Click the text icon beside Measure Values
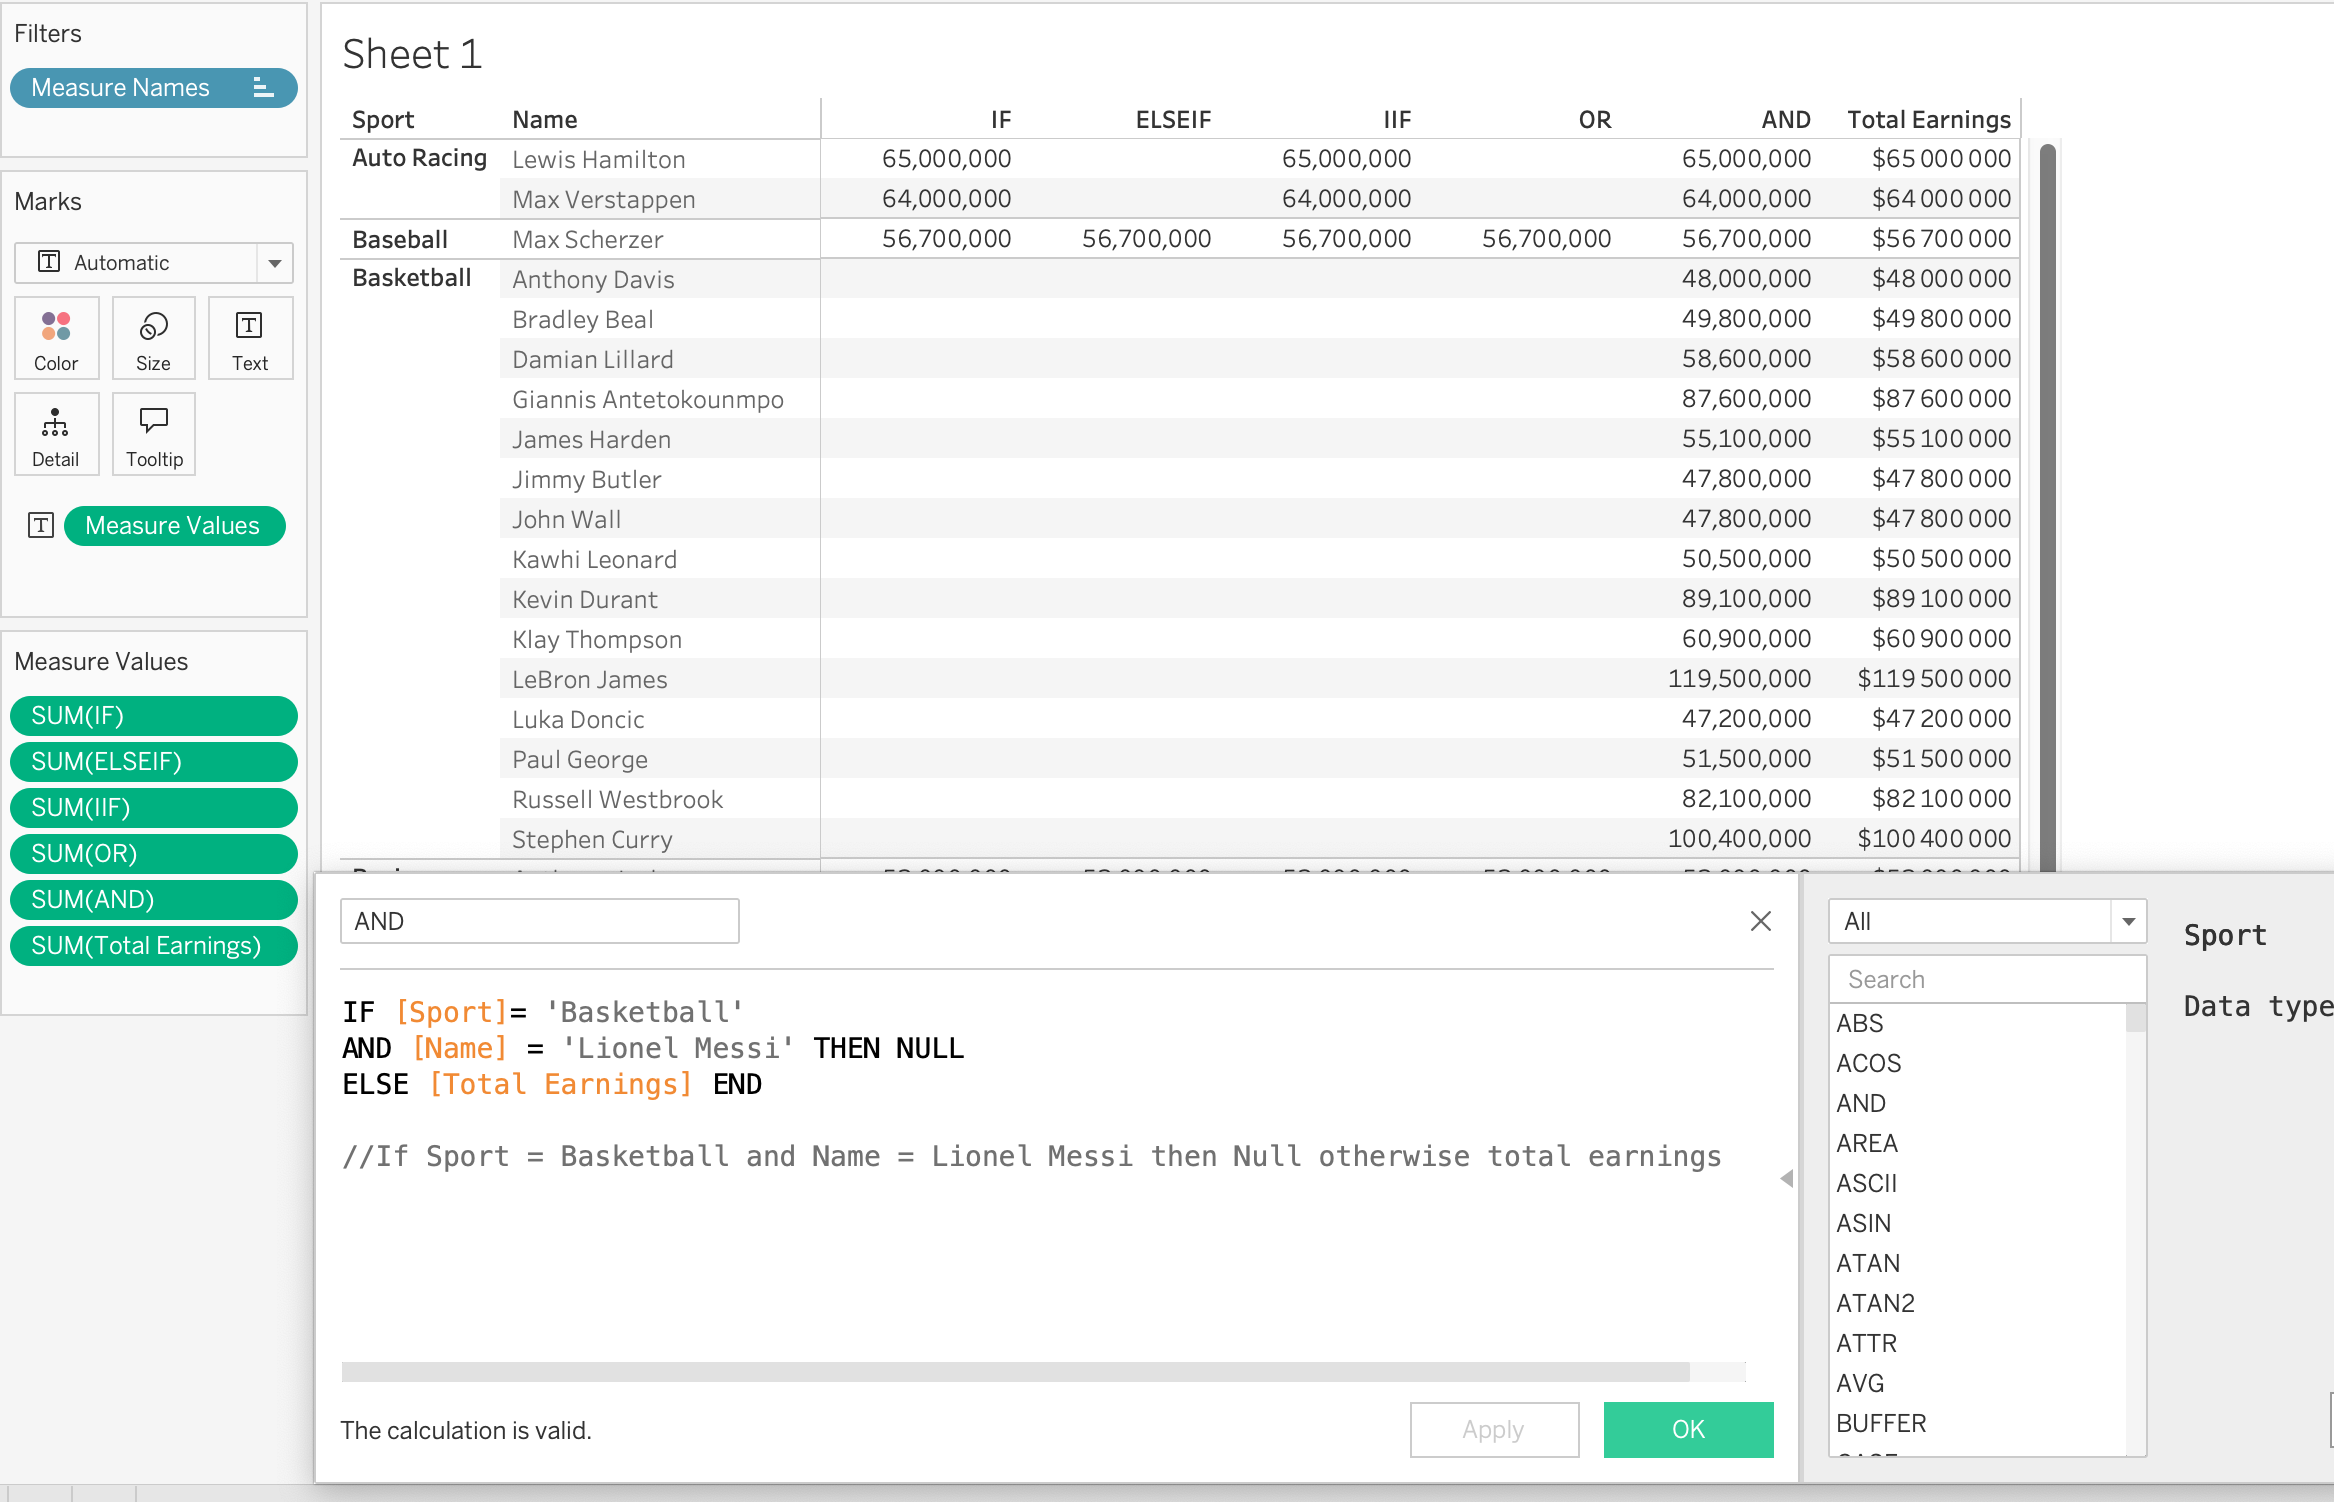This screenshot has width=2334, height=1502. (x=41, y=526)
